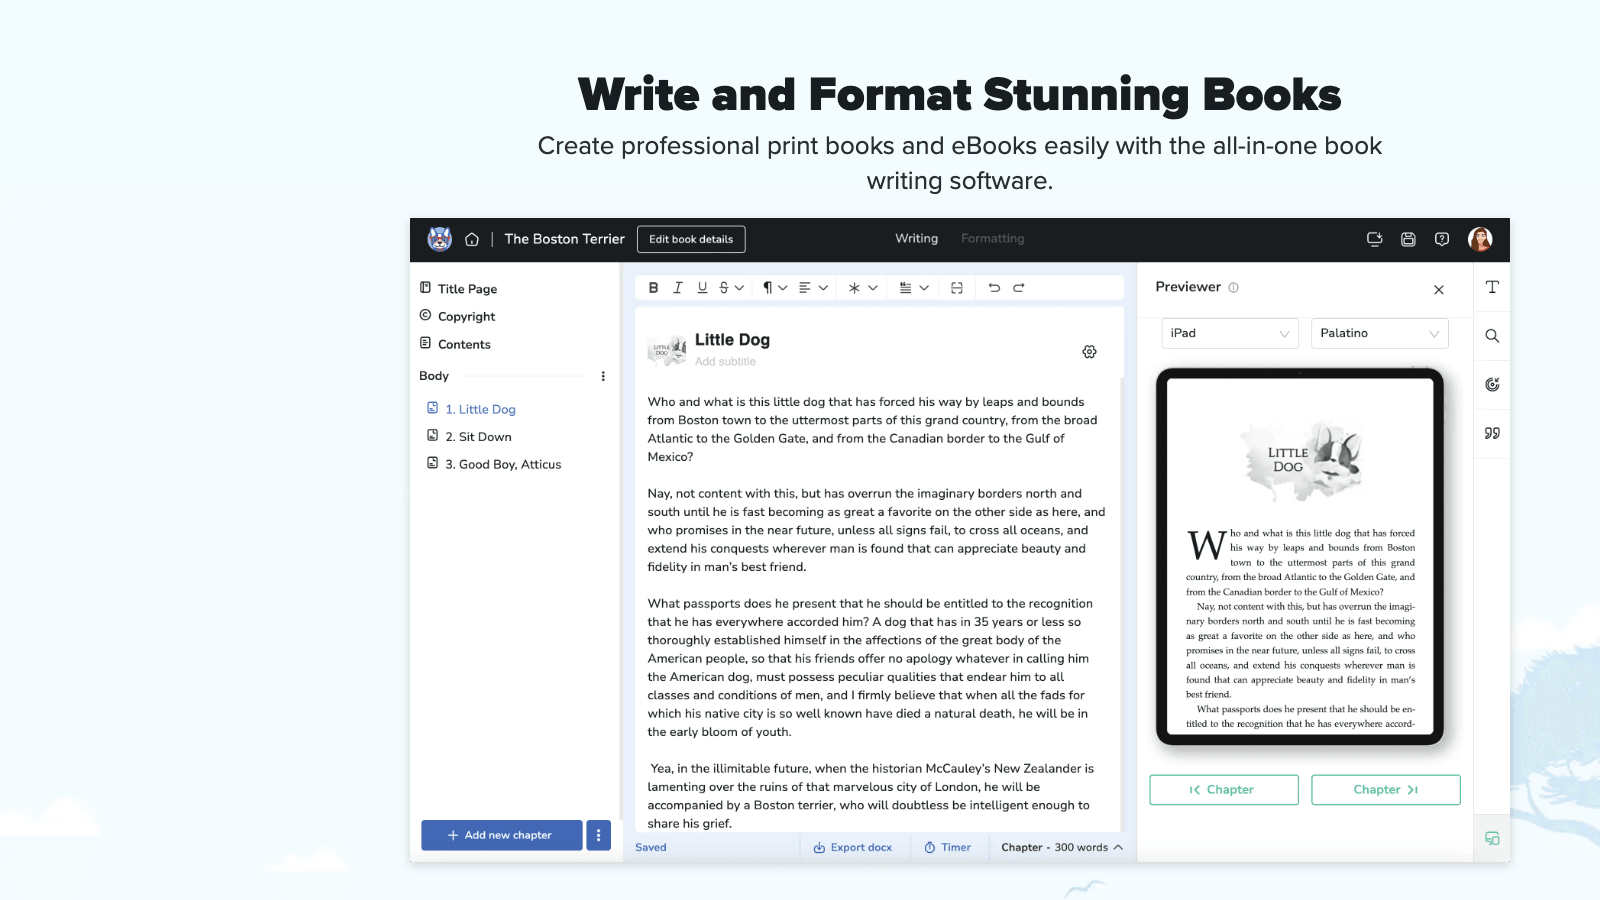Click the green device preview icon
This screenshot has width=1600, height=900.
pyautogui.click(x=1492, y=838)
